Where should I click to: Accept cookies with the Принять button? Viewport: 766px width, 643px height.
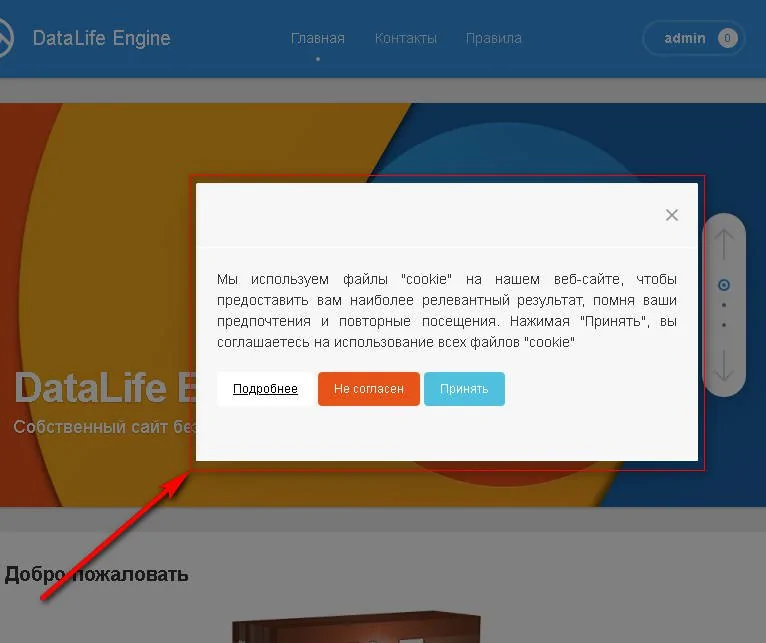464,389
